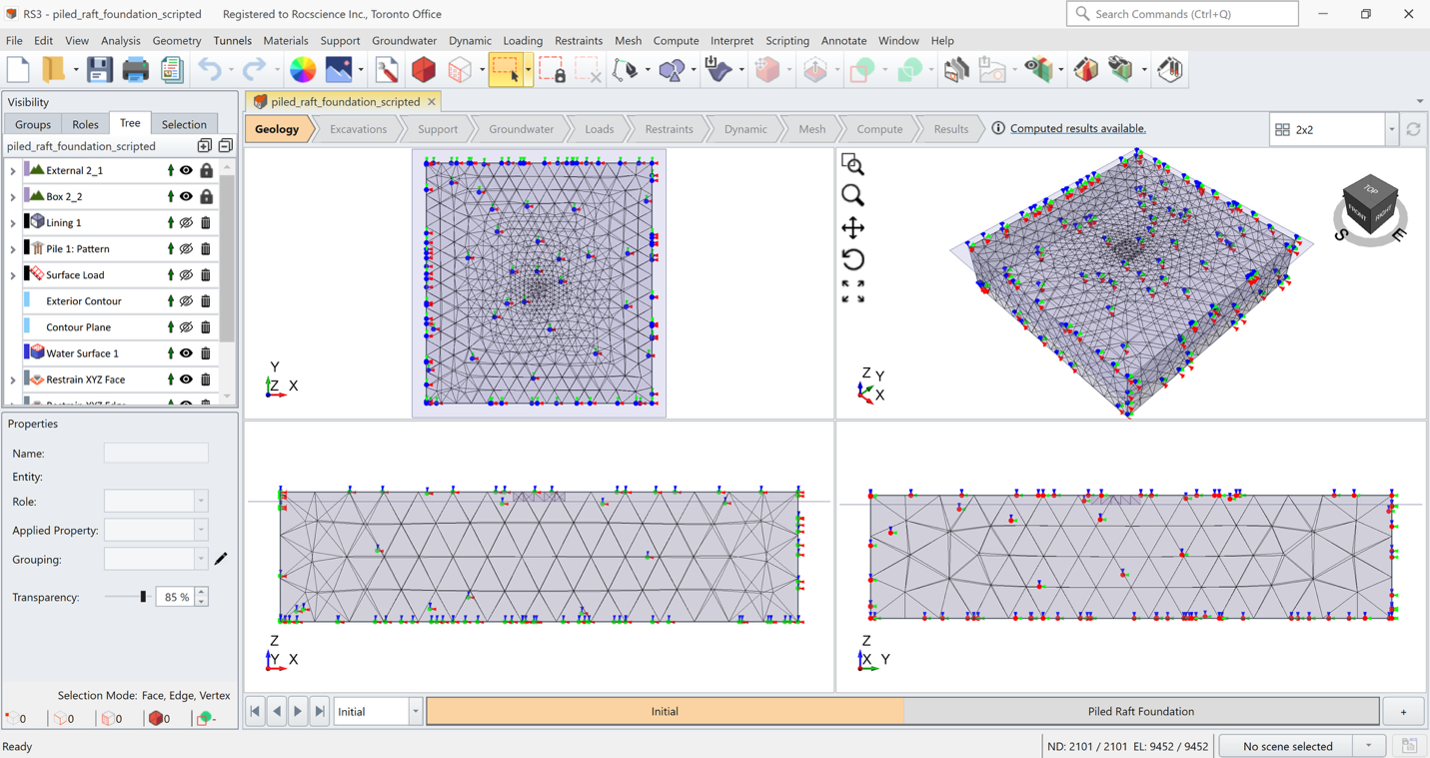This screenshot has width=1430, height=758.
Task: Click the rotate icon in 3D view
Action: coord(853,259)
